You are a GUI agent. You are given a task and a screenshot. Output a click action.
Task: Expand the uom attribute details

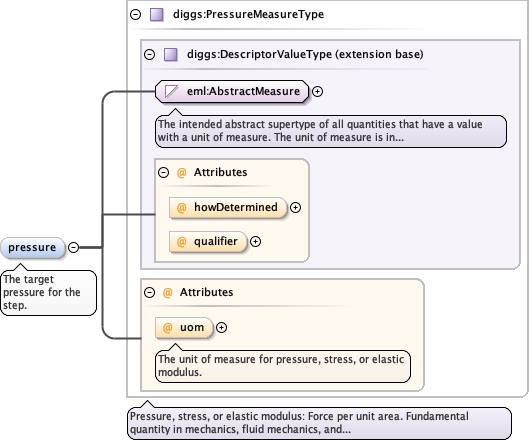click(x=221, y=327)
